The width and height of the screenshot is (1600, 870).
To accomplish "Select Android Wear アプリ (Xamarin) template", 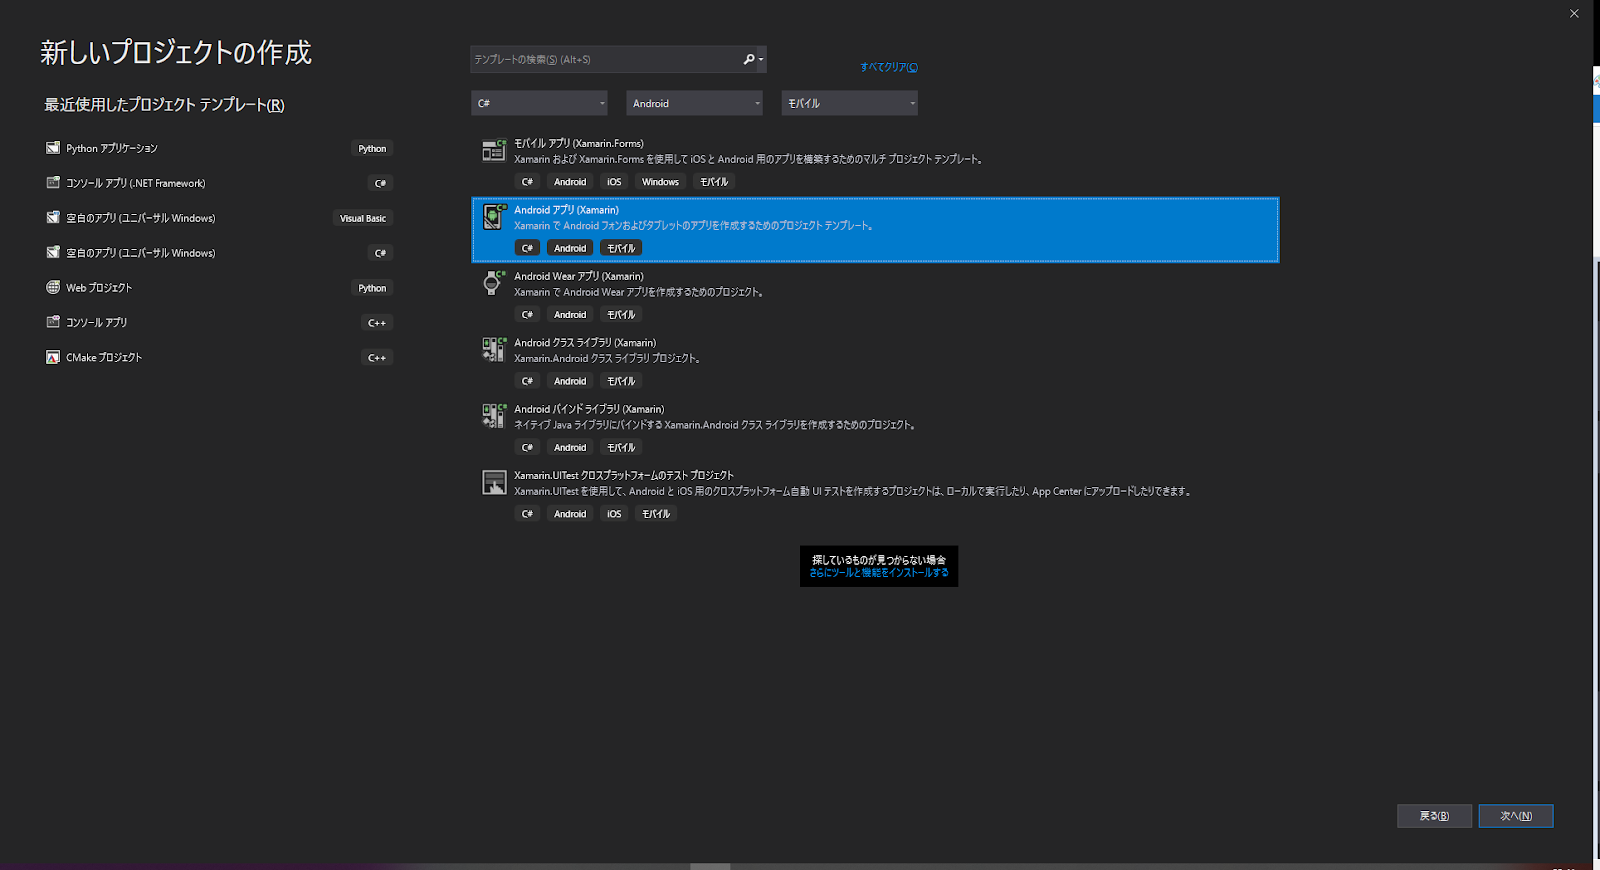I will point(875,296).
